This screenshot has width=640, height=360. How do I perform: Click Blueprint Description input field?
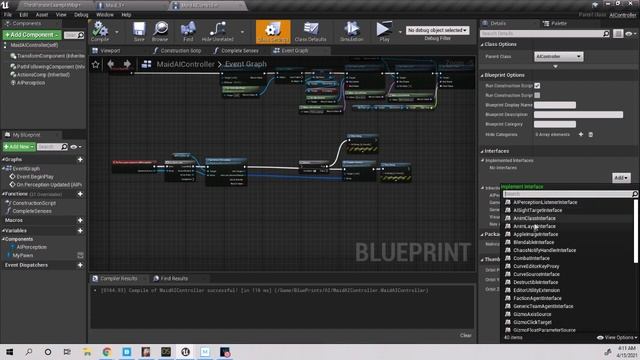tap(578, 115)
